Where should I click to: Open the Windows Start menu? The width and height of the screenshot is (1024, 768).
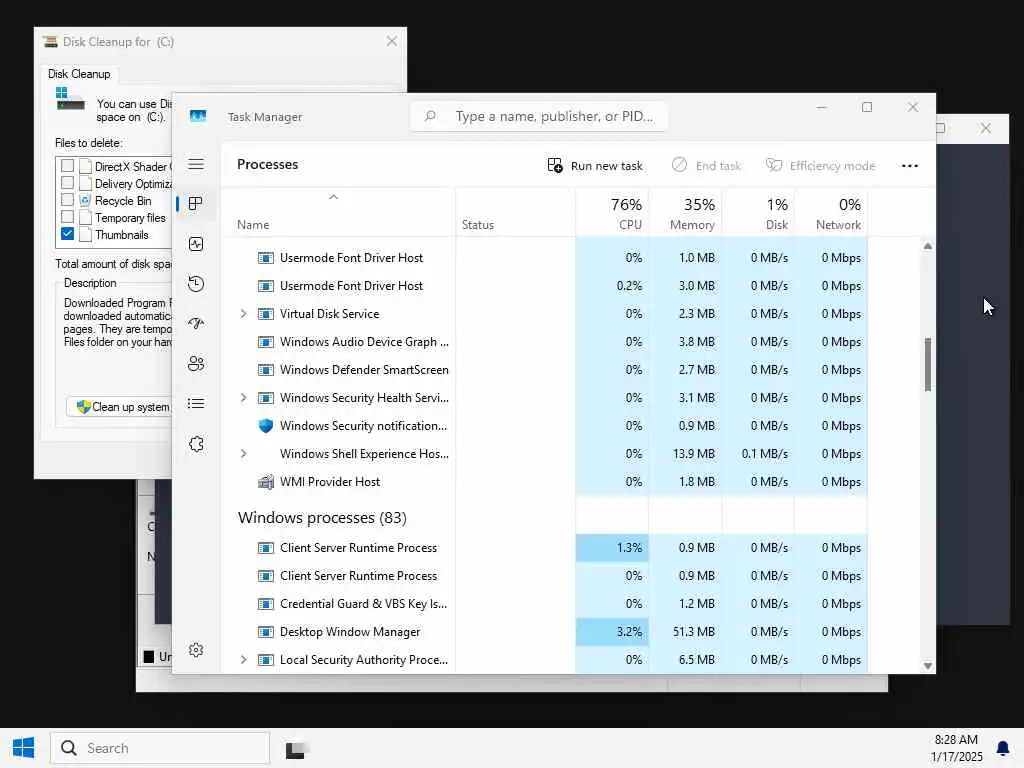pos(24,748)
